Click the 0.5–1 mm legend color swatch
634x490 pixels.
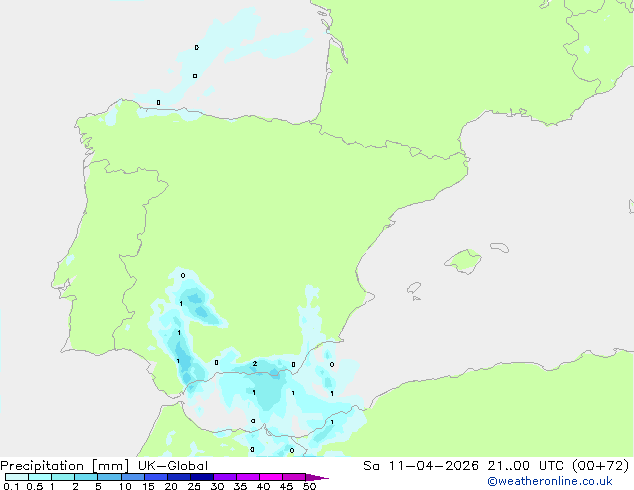click(x=40, y=477)
